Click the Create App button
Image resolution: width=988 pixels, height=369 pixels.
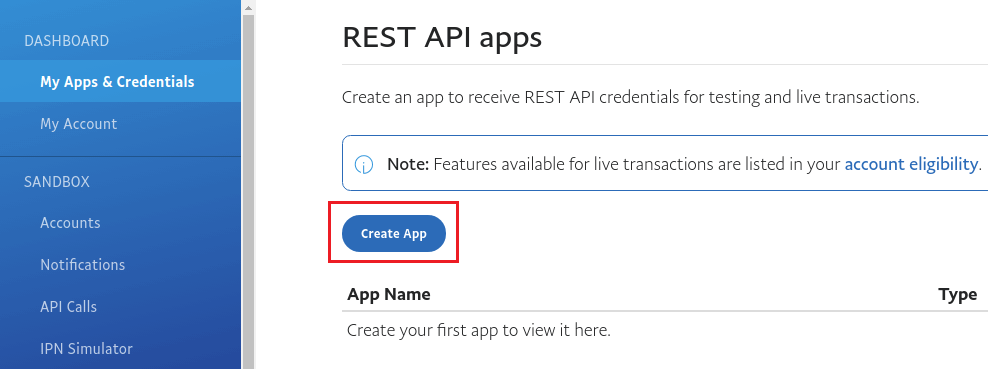tap(394, 234)
